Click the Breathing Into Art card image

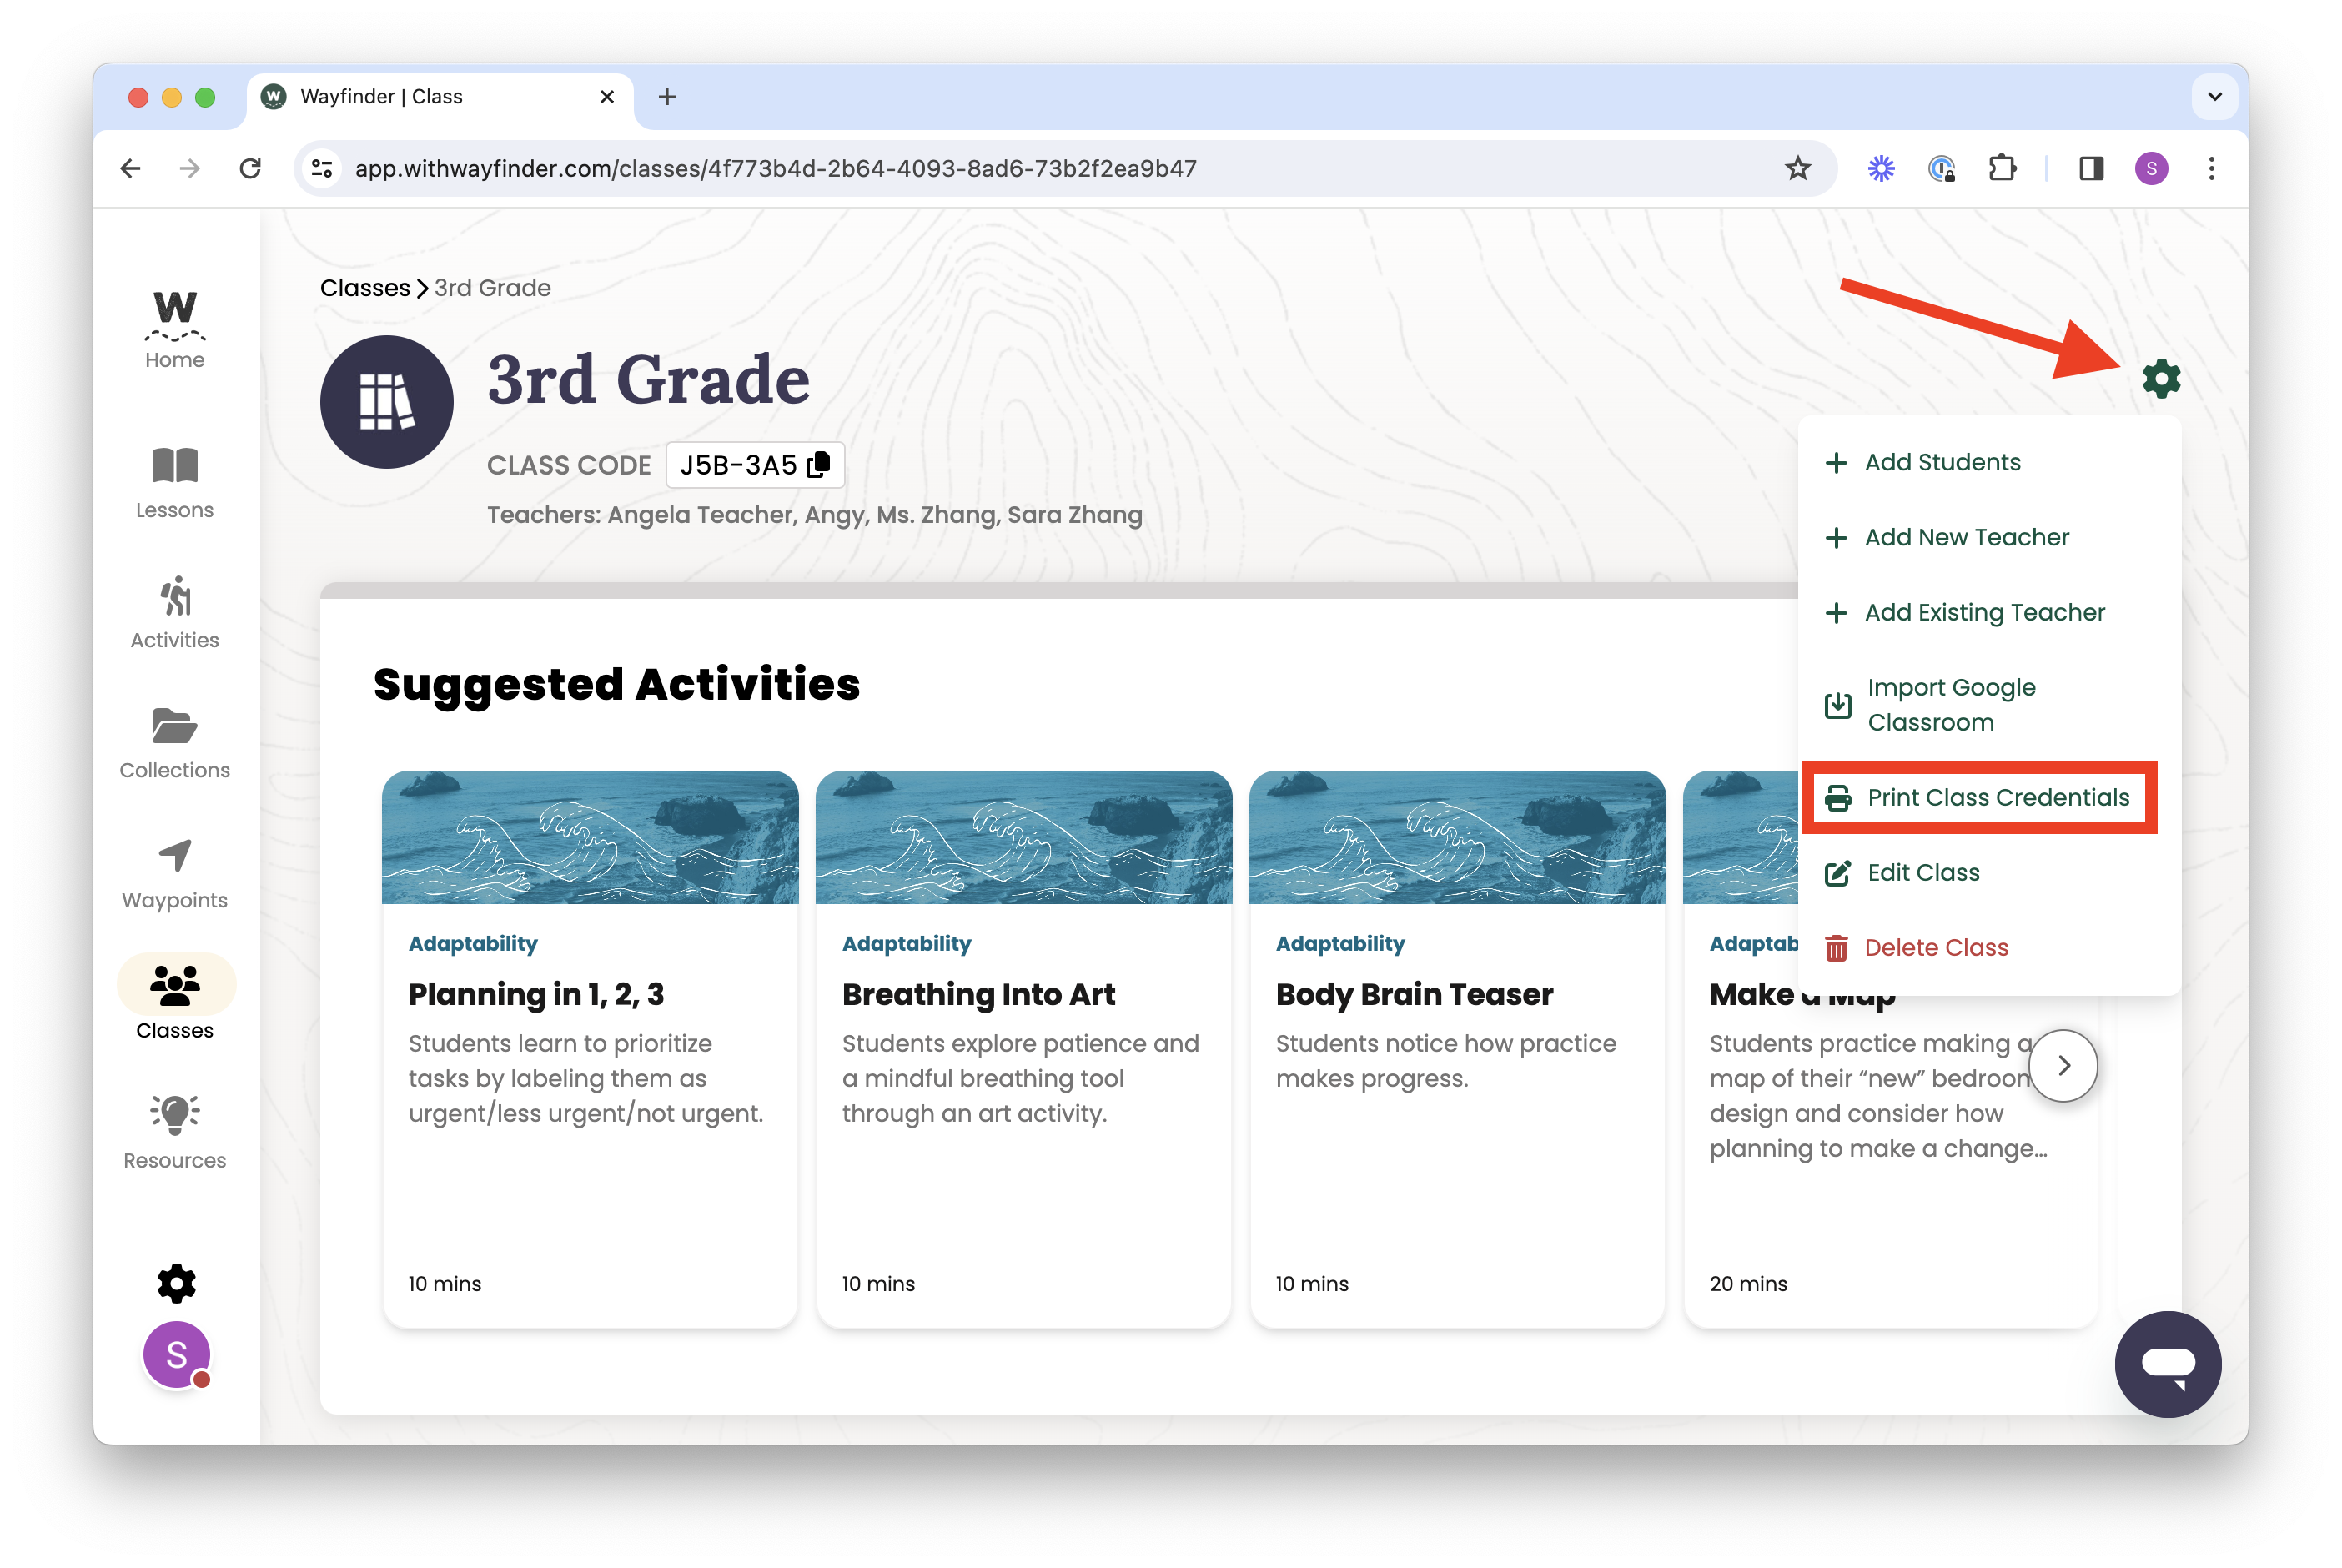(x=1024, y=837)
